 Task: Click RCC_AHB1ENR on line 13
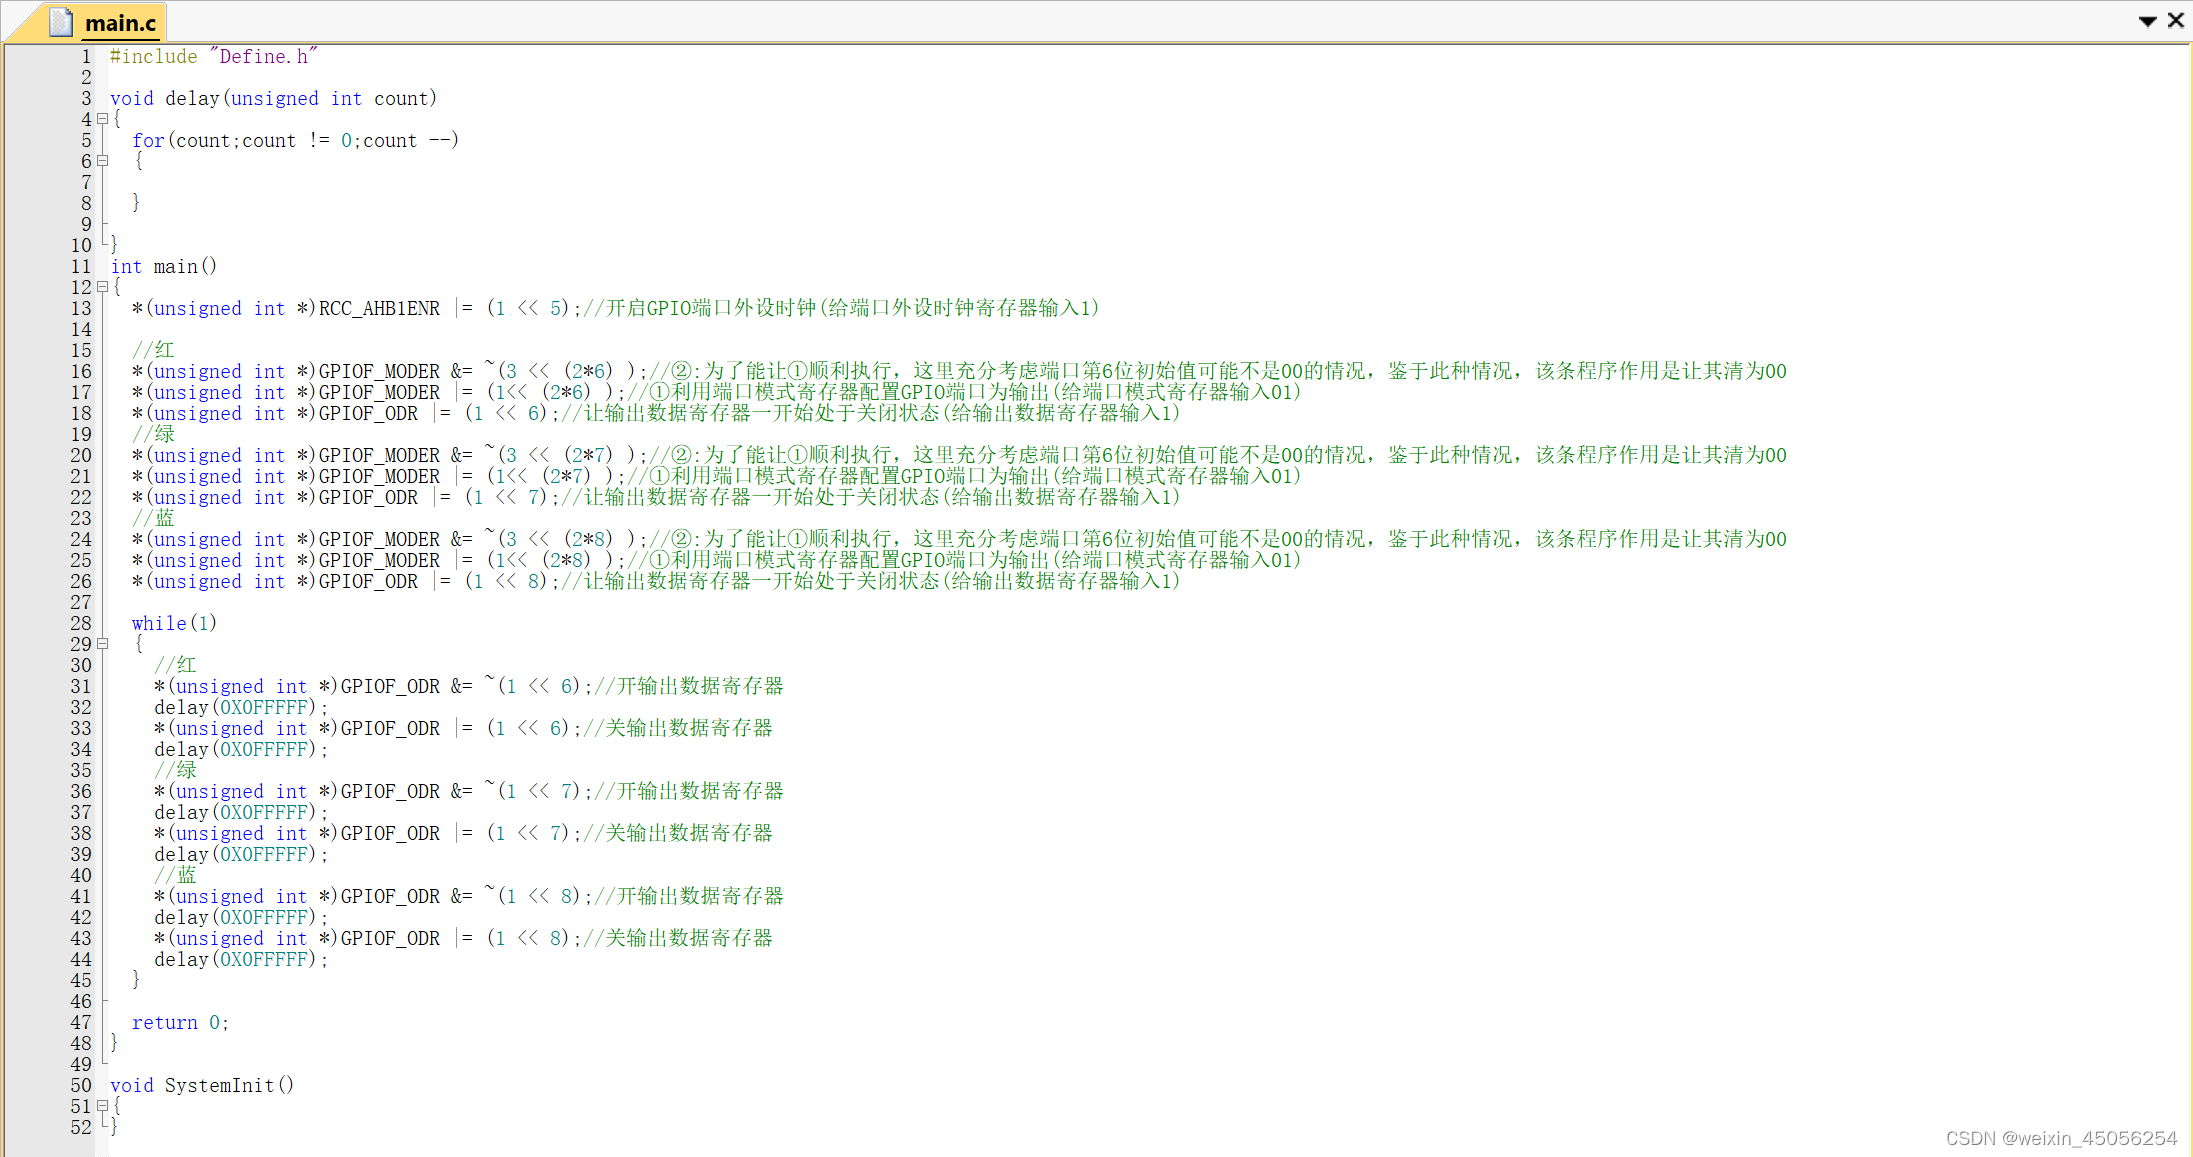click(x=379, y=308)
